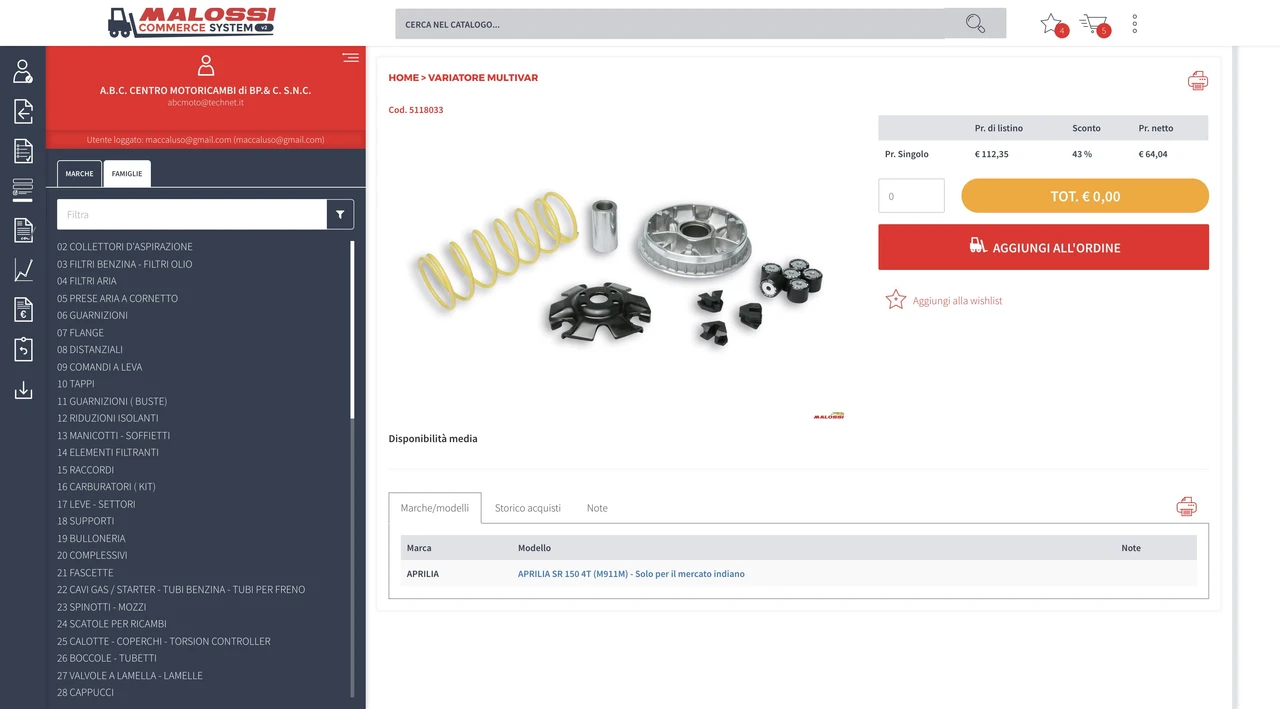Select 08 DISTANZIALI family

[x=90, y=350]
